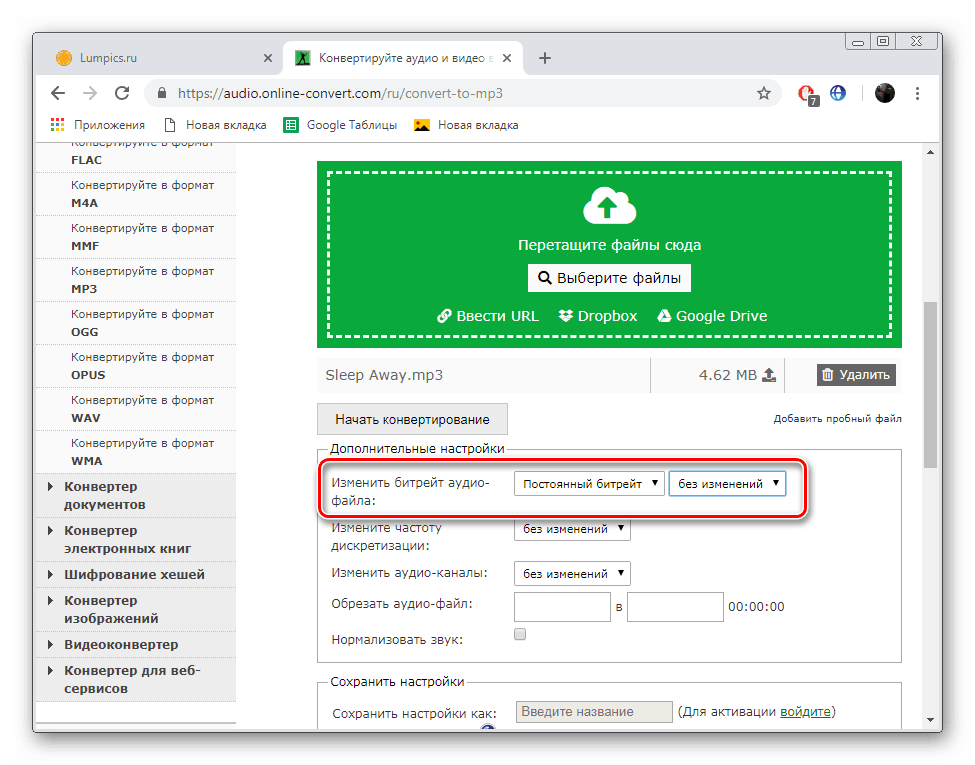The image size is (975, 765).
Task: Click the Введите название settings name field
Action: pos(594,712)
